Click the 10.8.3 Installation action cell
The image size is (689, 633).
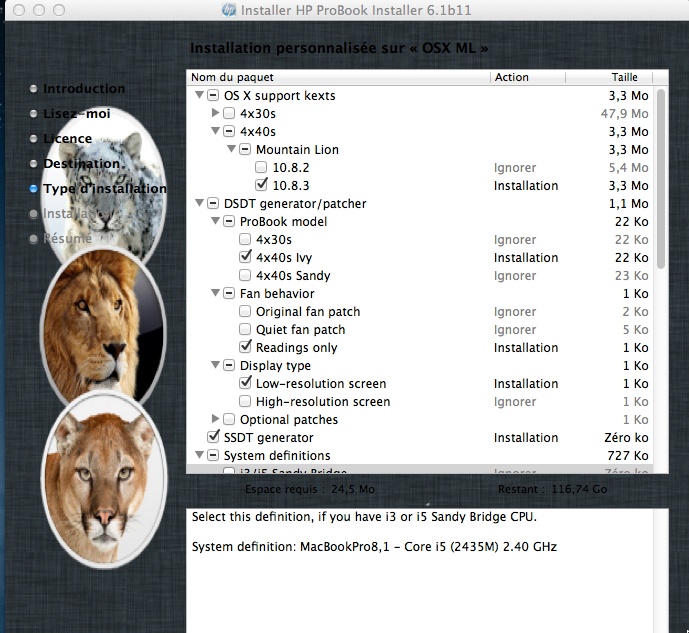tap(526, 185)
